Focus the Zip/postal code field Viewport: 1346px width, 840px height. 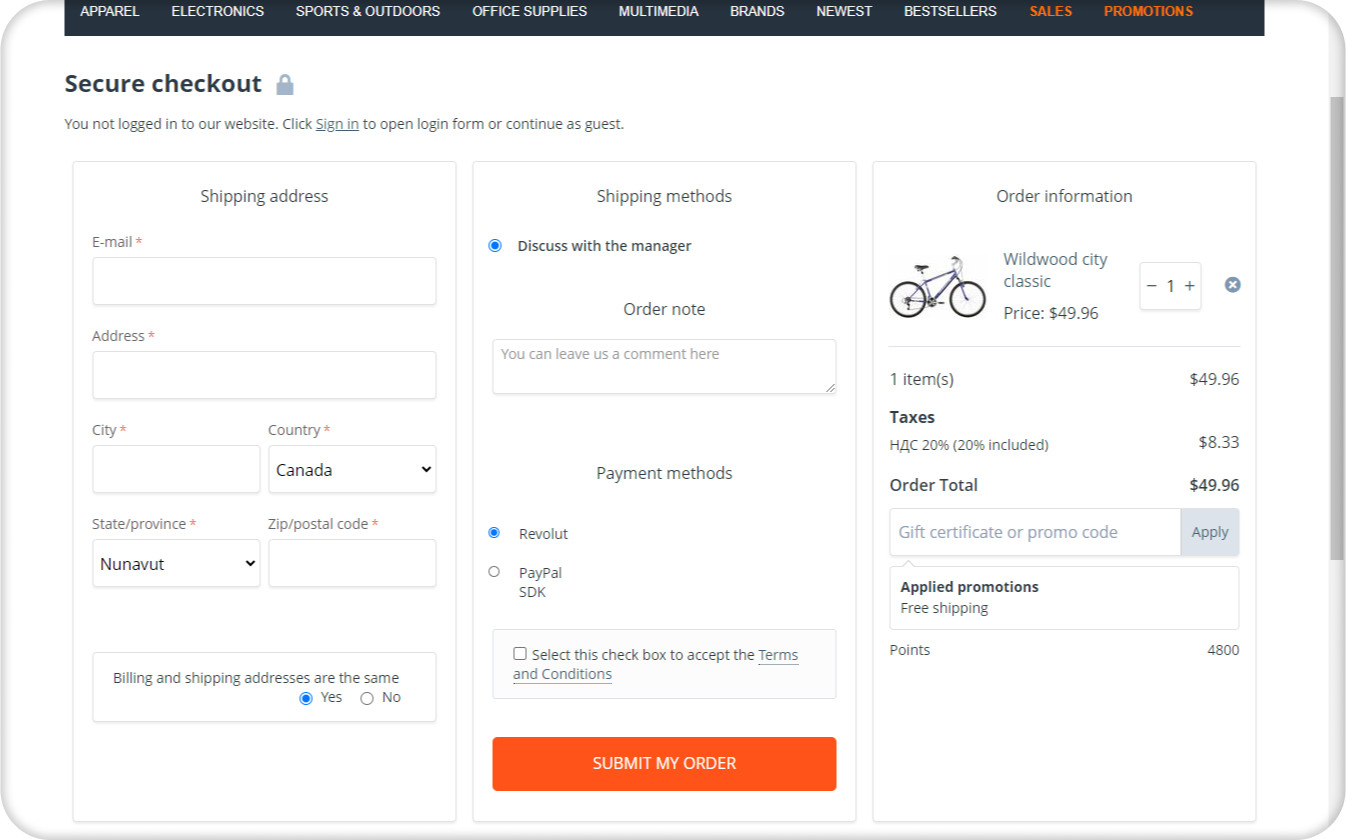coord(352,563)
